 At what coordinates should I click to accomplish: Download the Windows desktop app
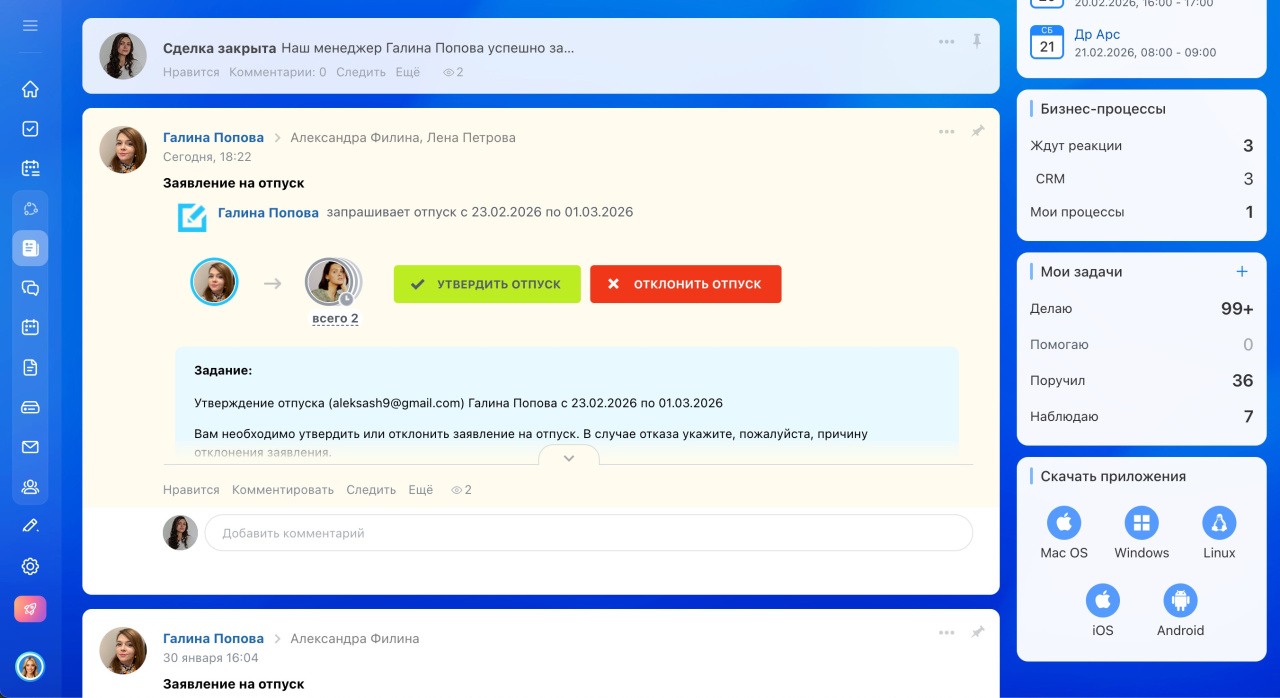pos(1141,523)
